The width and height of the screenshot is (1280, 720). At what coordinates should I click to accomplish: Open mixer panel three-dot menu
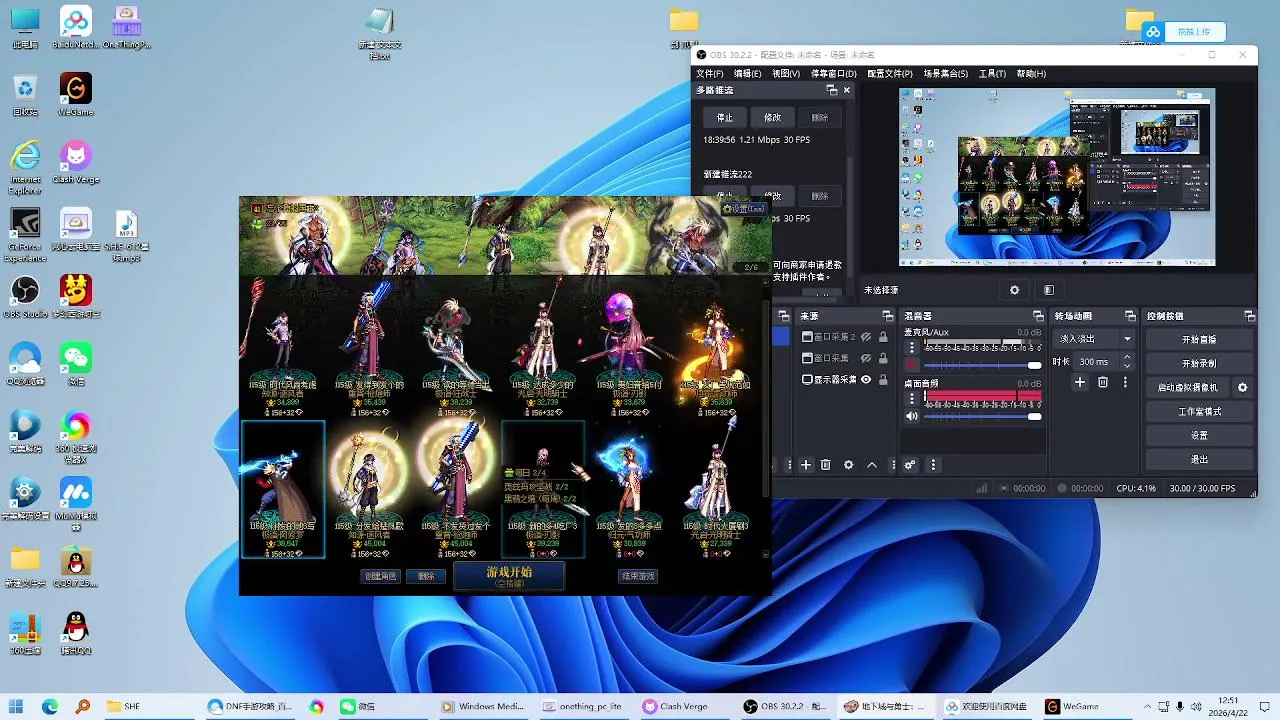pyautogui.click(x=934, y=465)
